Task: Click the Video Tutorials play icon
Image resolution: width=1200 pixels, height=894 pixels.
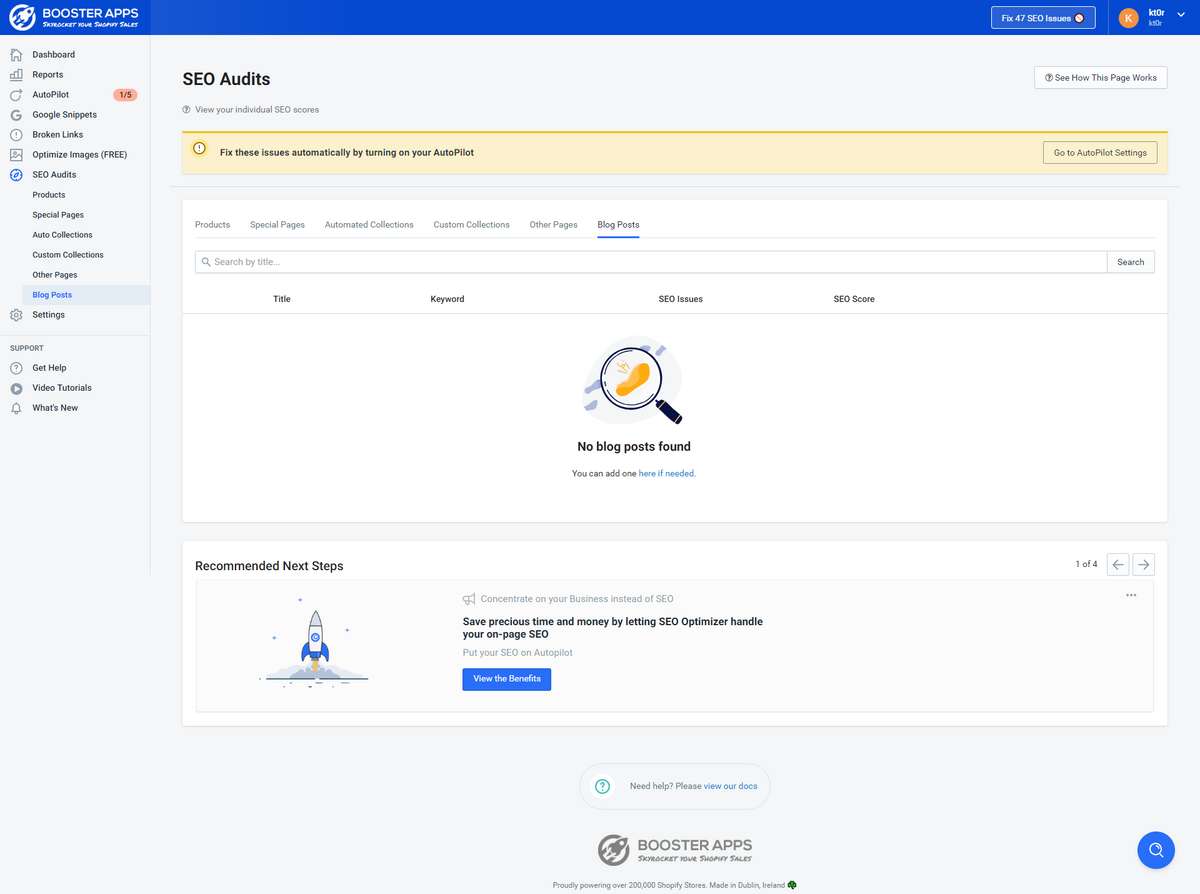Action: click(16, 388)
